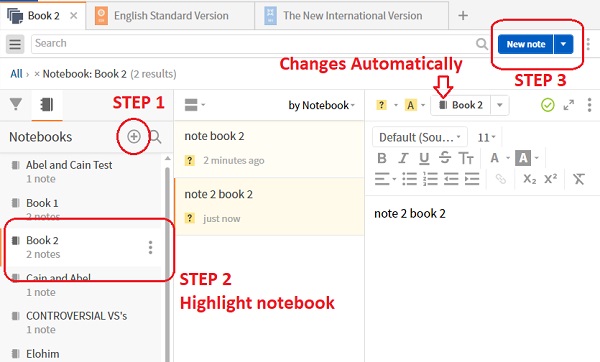Click the All breadcrumb link
Screen dimensions: 600x362
(16, 73)
